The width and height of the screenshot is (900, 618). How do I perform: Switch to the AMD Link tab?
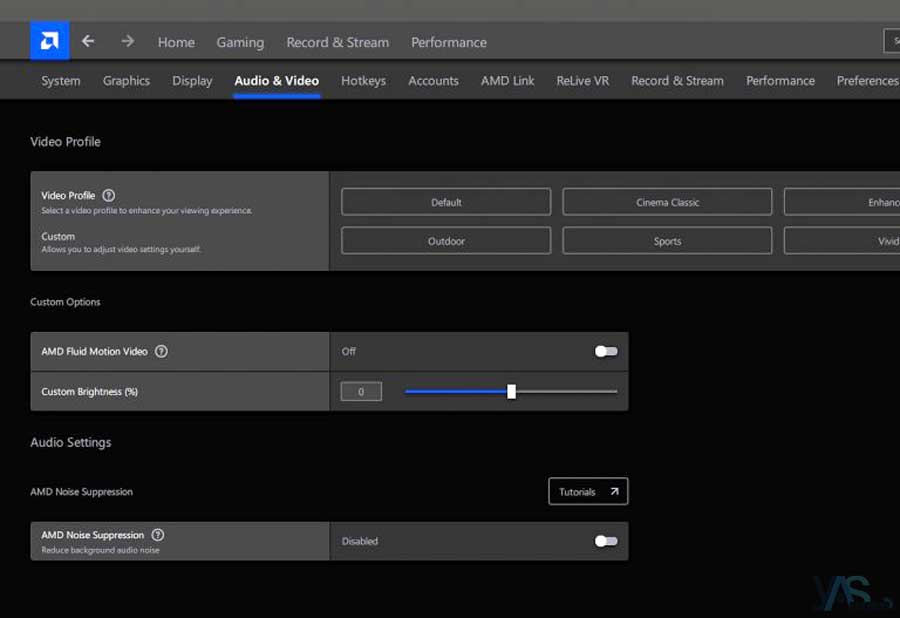[x=507, y=81]
